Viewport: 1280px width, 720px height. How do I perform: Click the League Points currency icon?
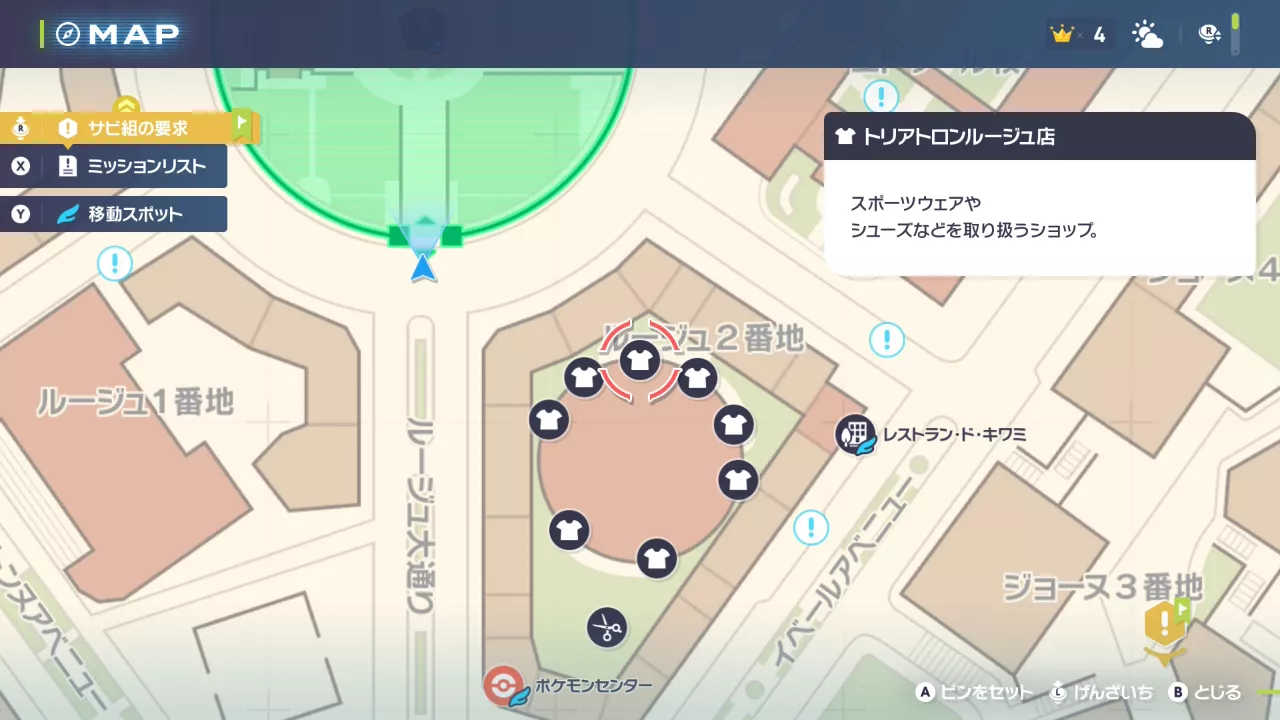click(1210, 33)
